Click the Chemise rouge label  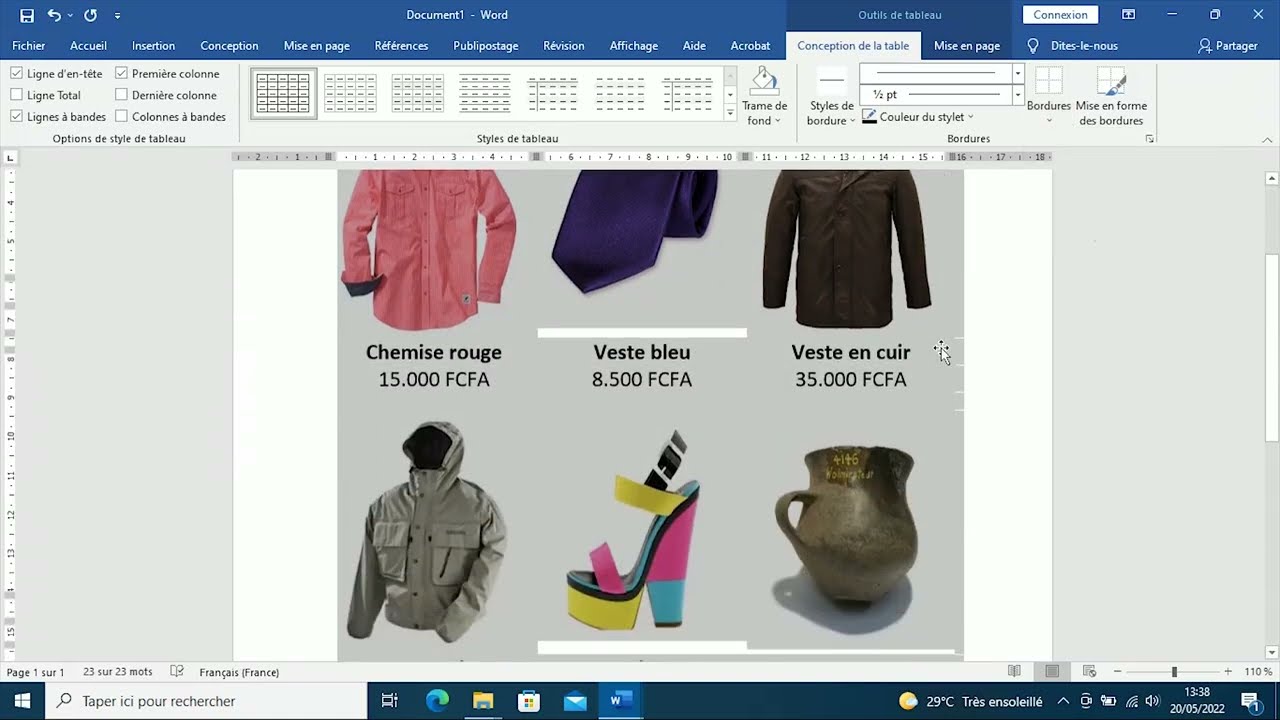coord(434,352)
